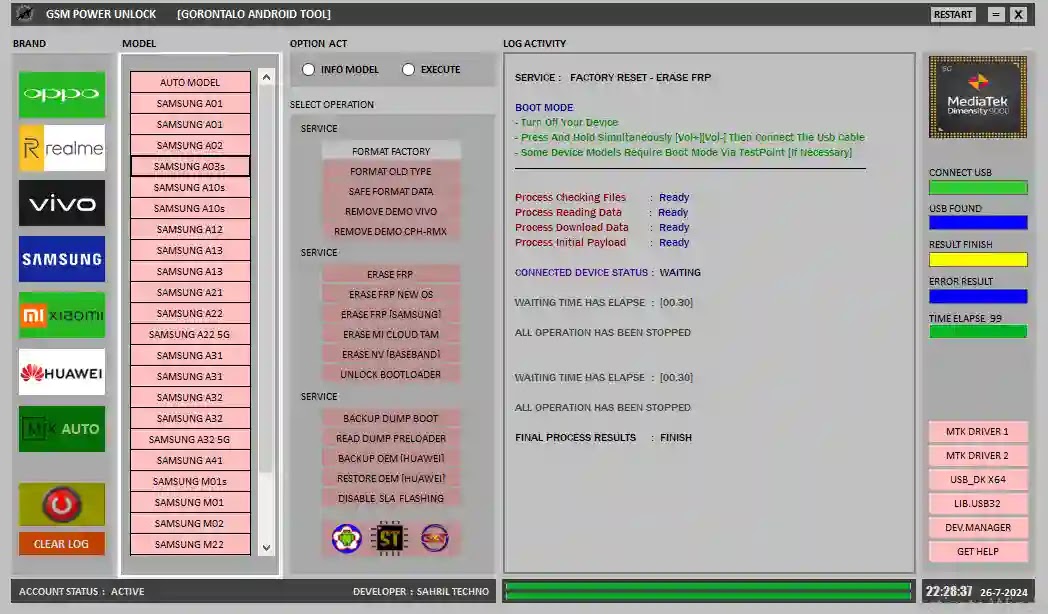Select SAMSUNG M01s model
1048x614 pixels.
[x=190, y=481]
